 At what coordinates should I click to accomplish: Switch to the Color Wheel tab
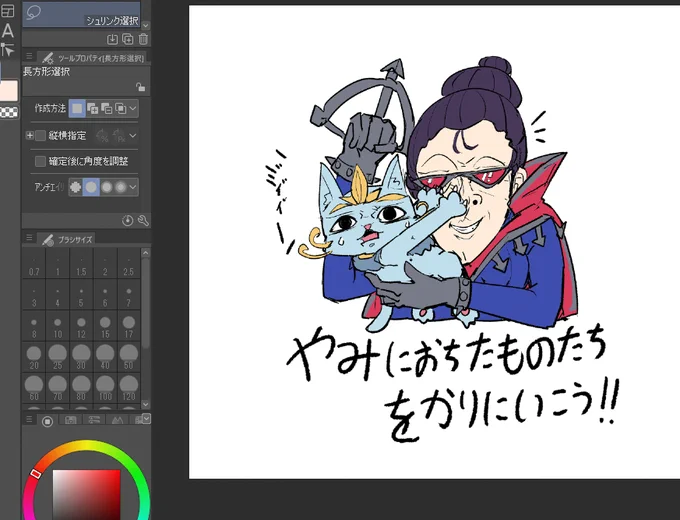(x=47, y=421)
